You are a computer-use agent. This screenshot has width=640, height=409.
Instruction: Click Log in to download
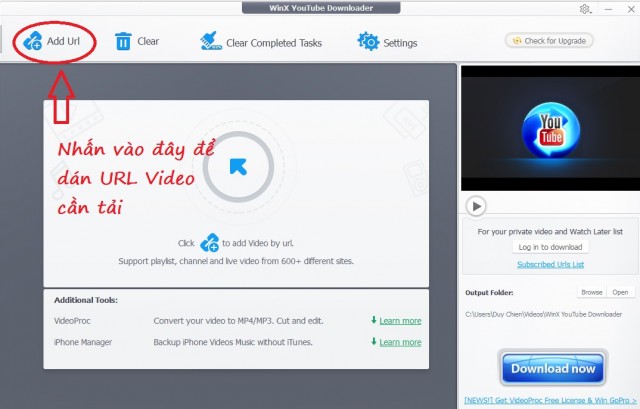coord(550,247)
